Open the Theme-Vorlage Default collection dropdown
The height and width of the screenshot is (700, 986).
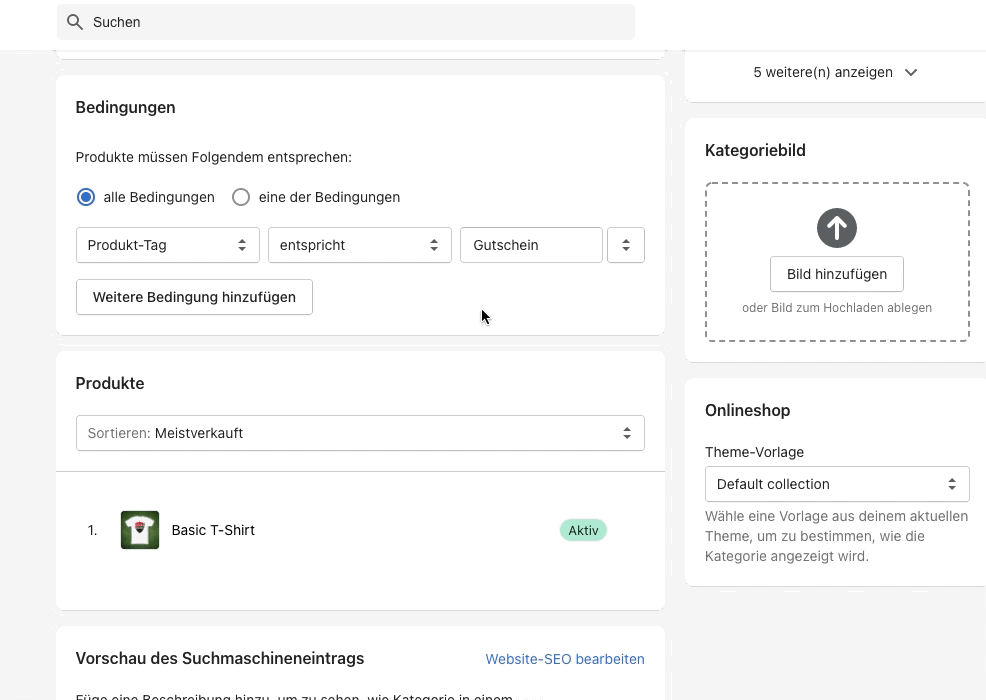pyautogui.click(x=836, y=484)
